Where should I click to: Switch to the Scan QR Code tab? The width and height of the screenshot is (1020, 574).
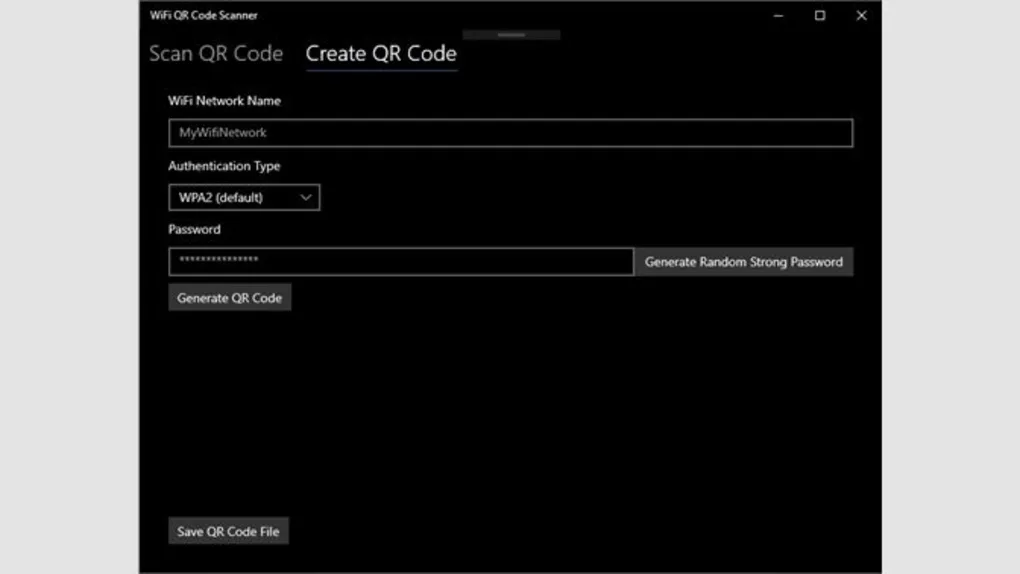(x=216, y=53)
